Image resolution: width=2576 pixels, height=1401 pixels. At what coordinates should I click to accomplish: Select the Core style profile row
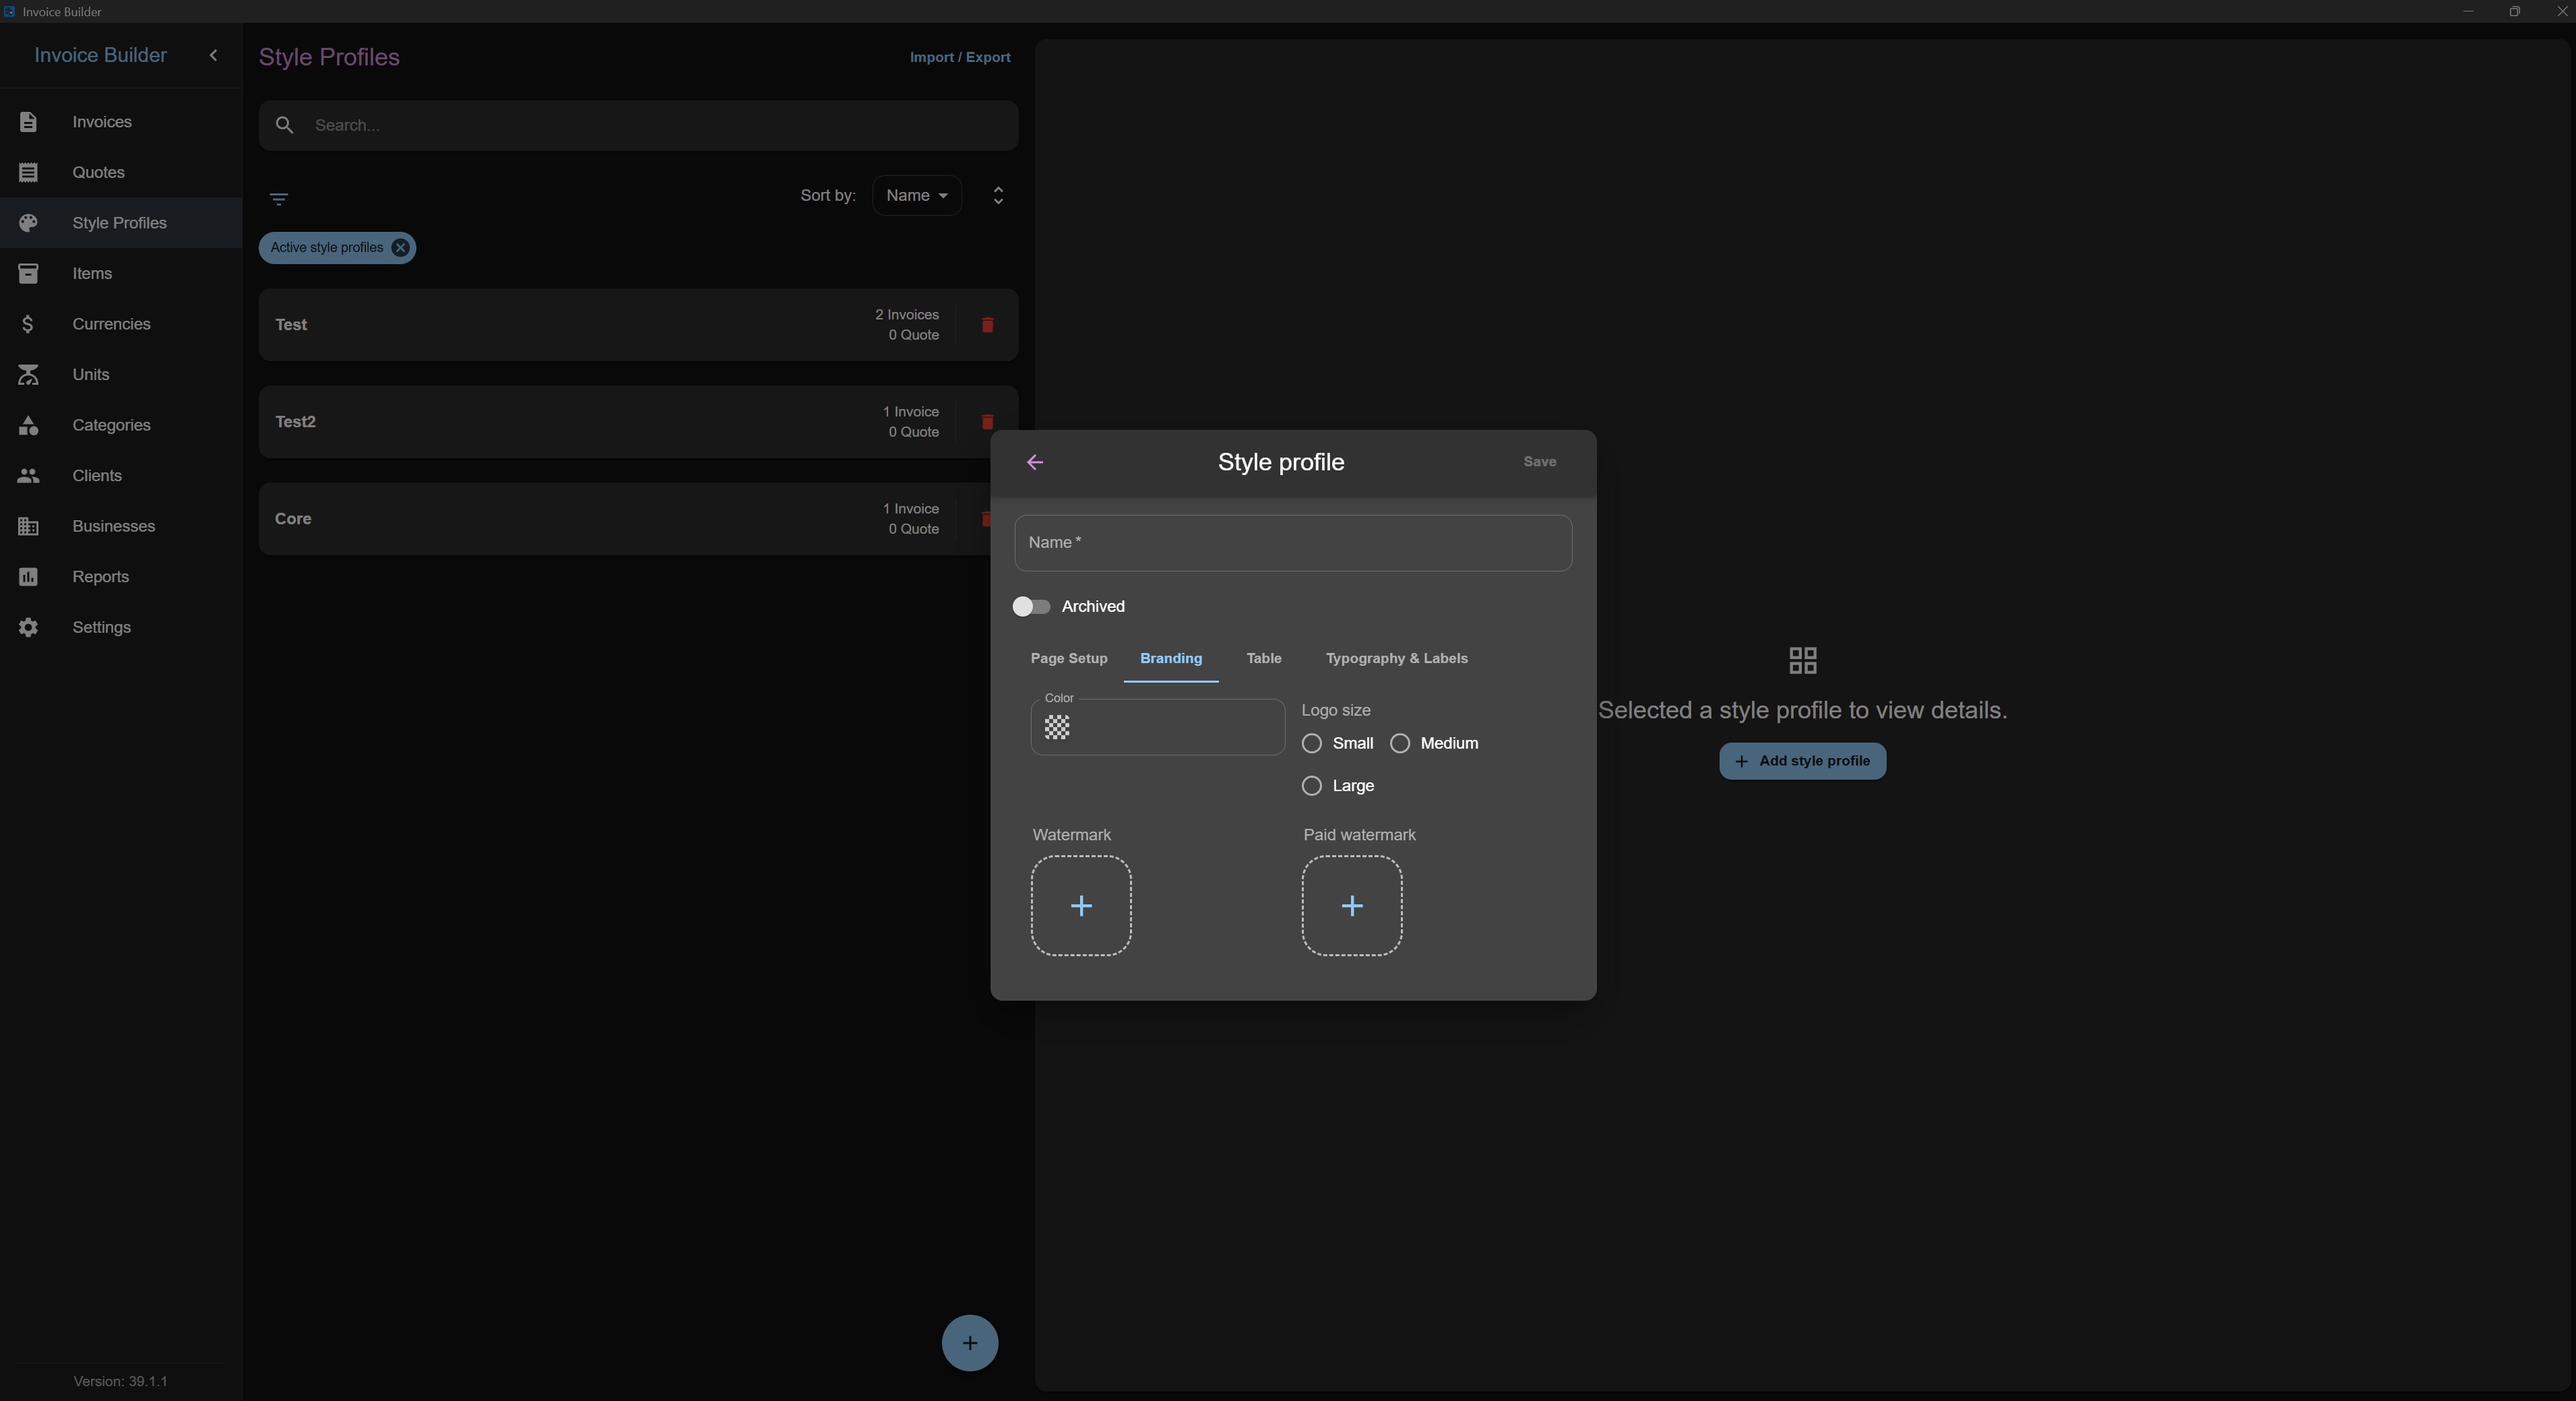tap(624, 519)
